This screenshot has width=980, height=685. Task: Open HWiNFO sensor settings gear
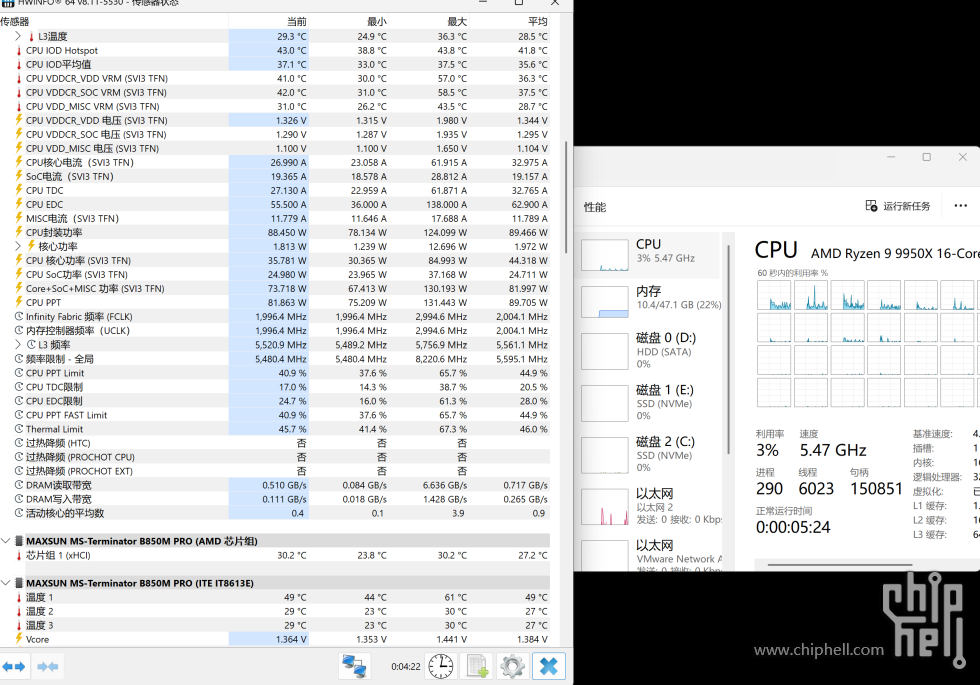(x=513, y=666)
